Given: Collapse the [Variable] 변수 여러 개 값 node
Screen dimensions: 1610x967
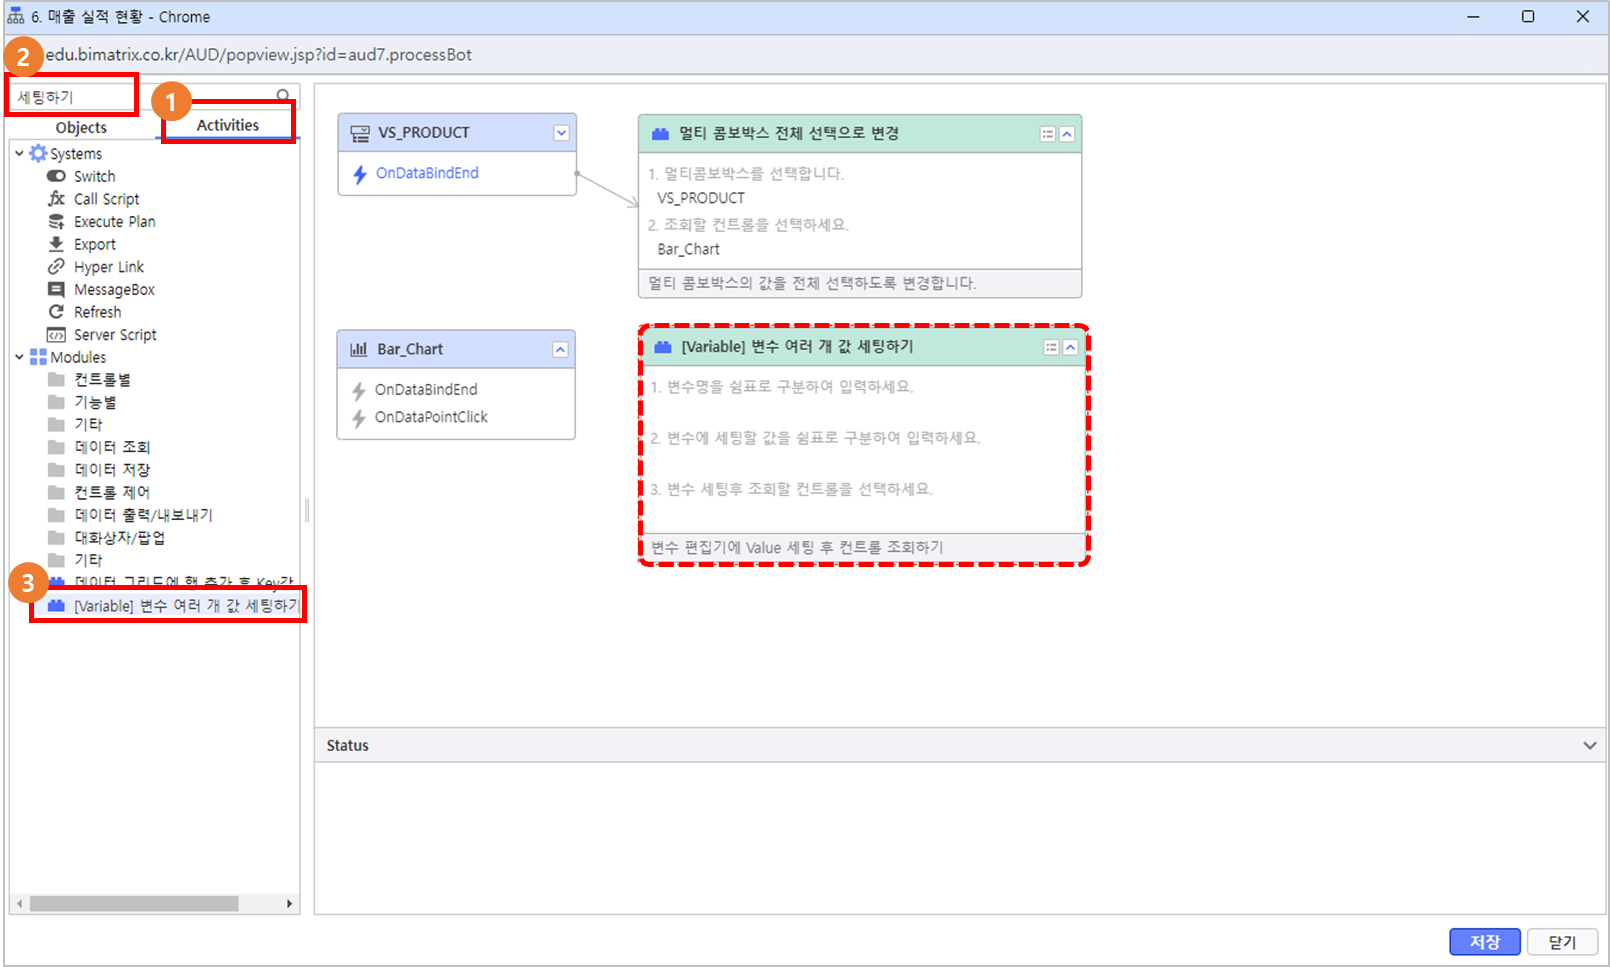Looking at the screenshot, I should tap(1070, 347).
